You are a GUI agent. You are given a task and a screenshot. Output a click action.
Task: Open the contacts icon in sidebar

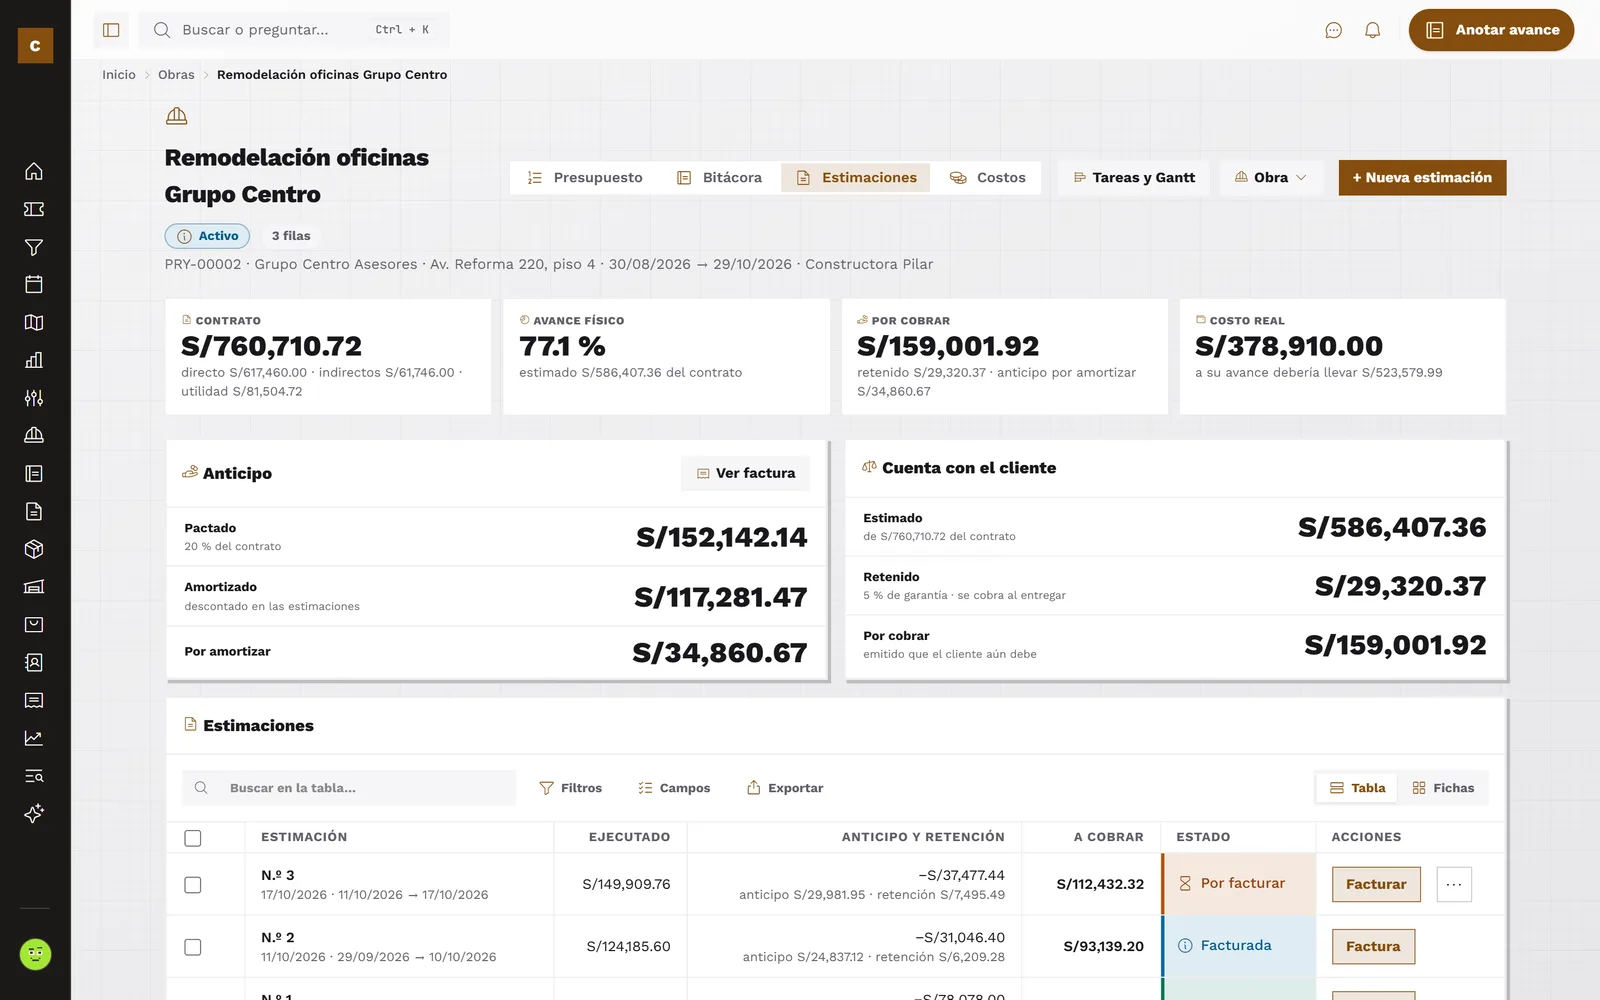tap(34, 662)
